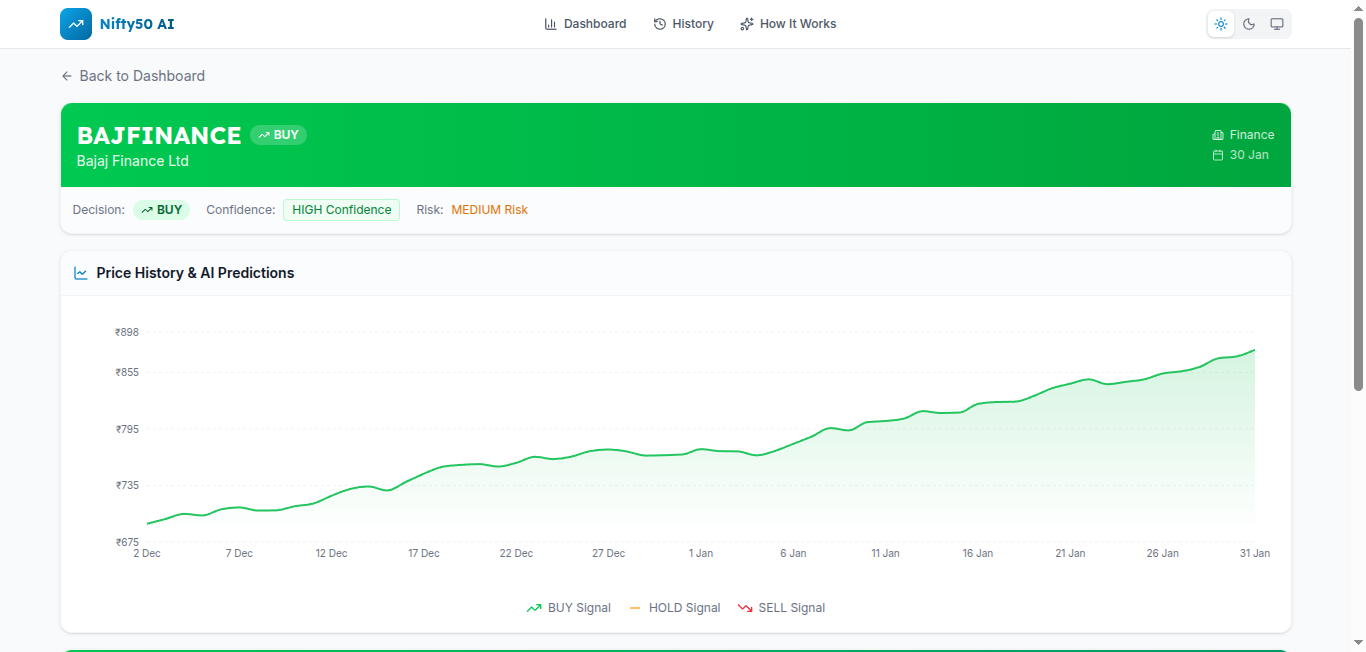Click the MEDIUM Risk label
Screen dimensions: 1366x652
coord(489,210)
